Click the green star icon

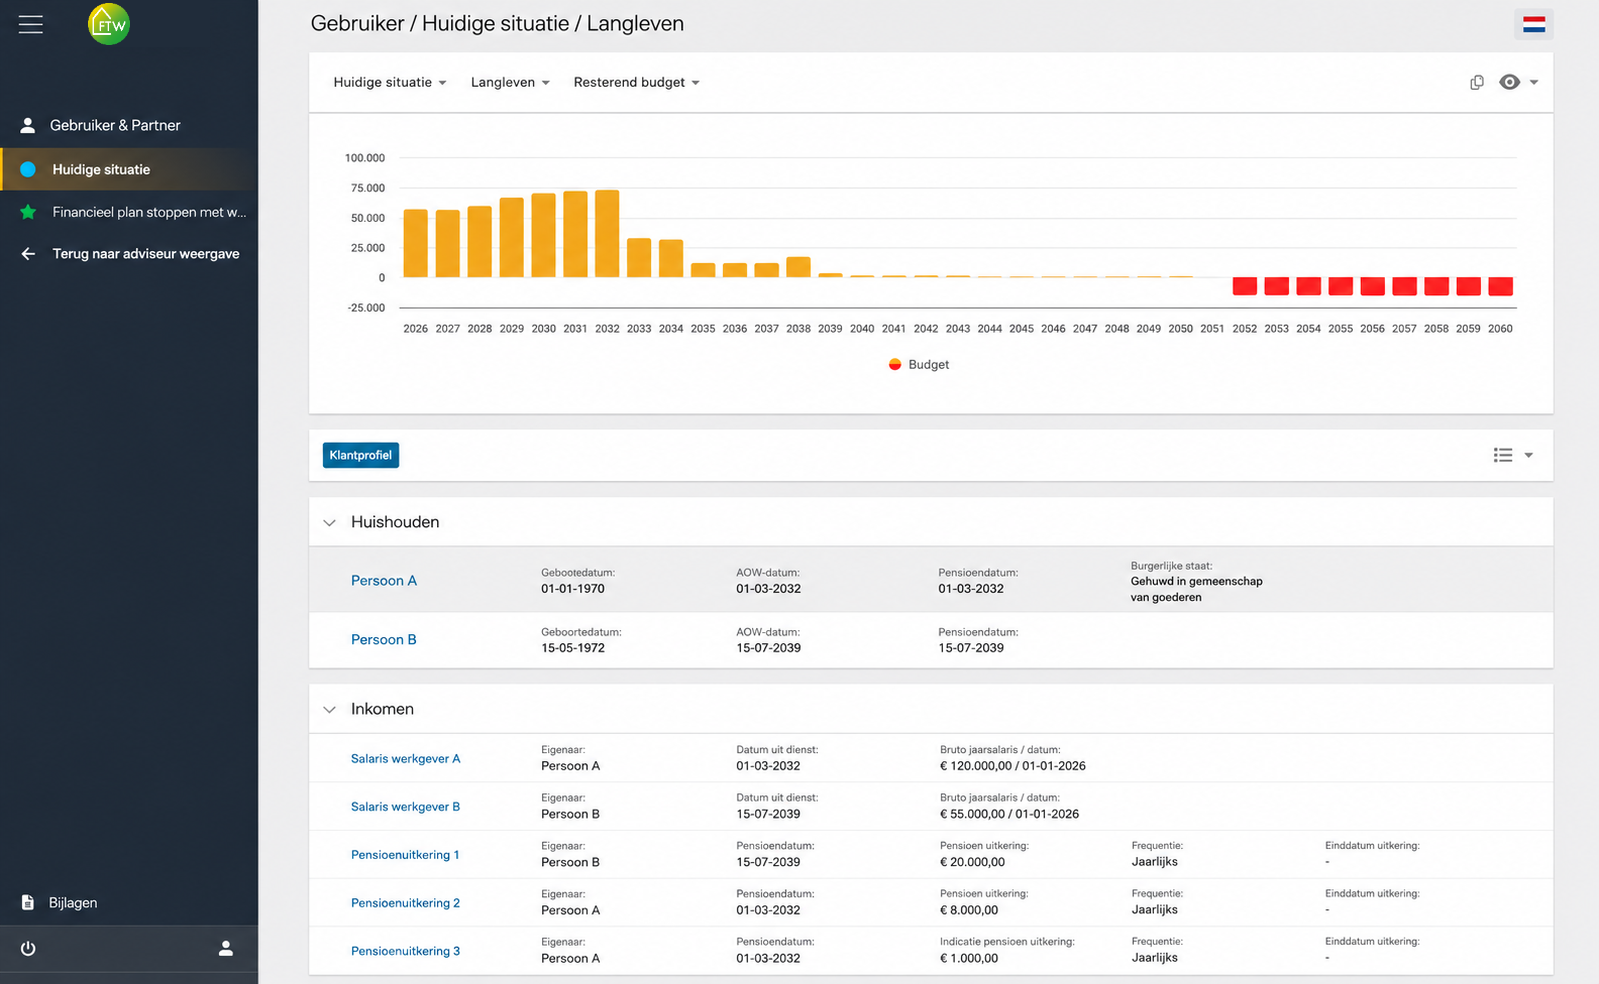click(x=28, y=212)
